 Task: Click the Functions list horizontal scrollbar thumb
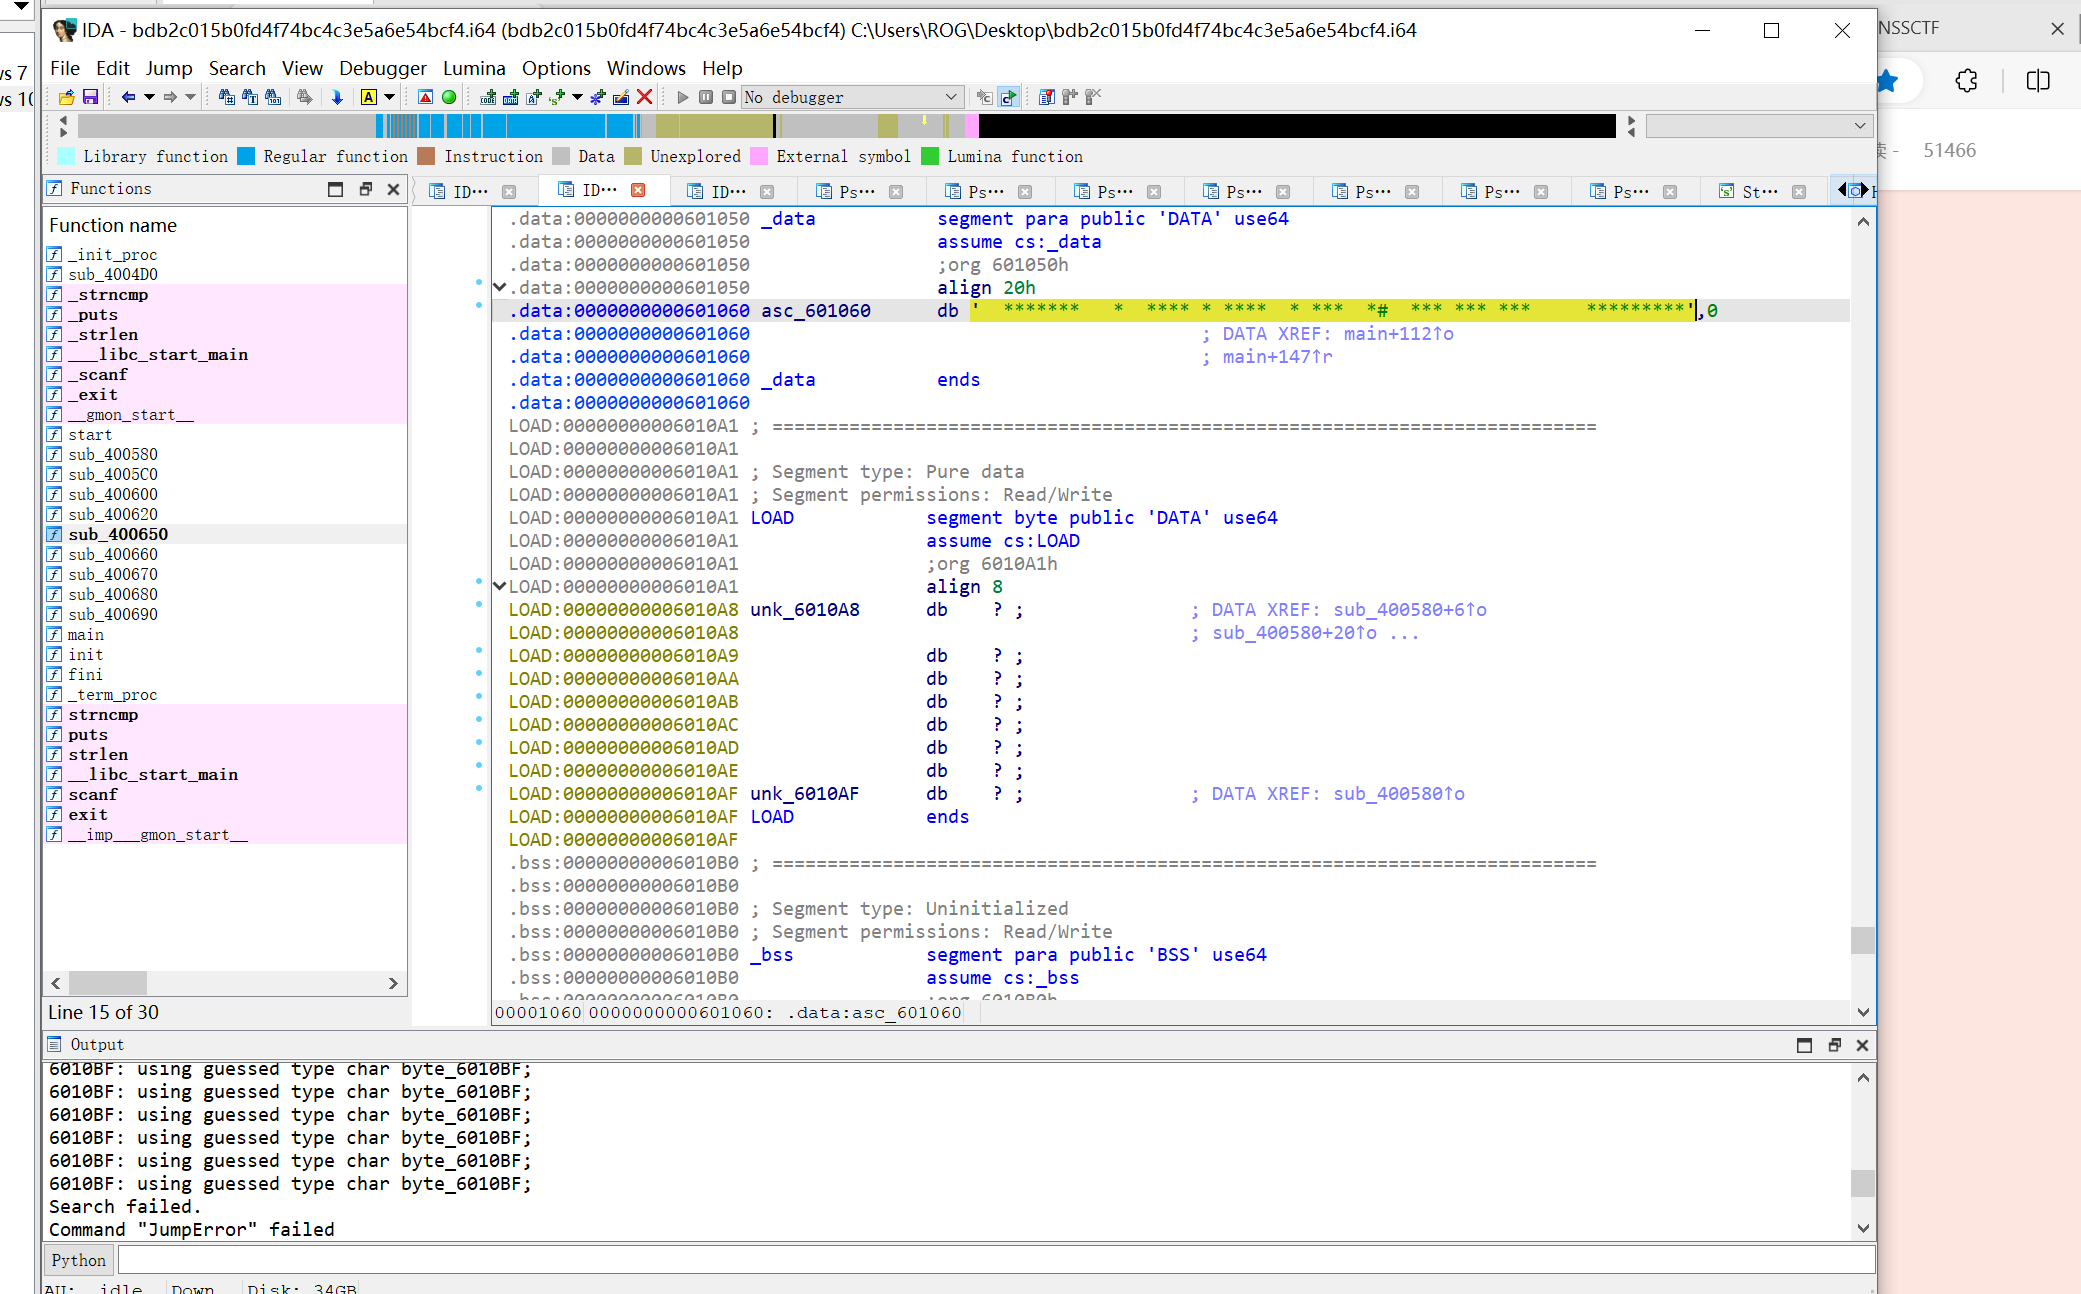click(x=108, y=983)
